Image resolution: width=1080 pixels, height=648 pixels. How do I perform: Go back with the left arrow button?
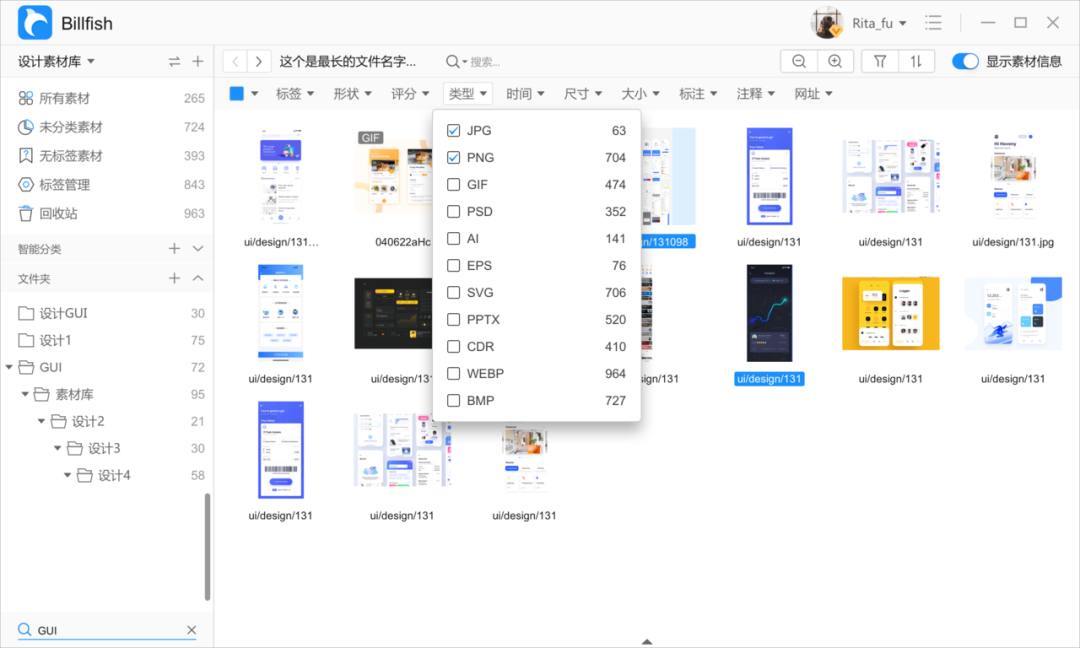point(235,61)
